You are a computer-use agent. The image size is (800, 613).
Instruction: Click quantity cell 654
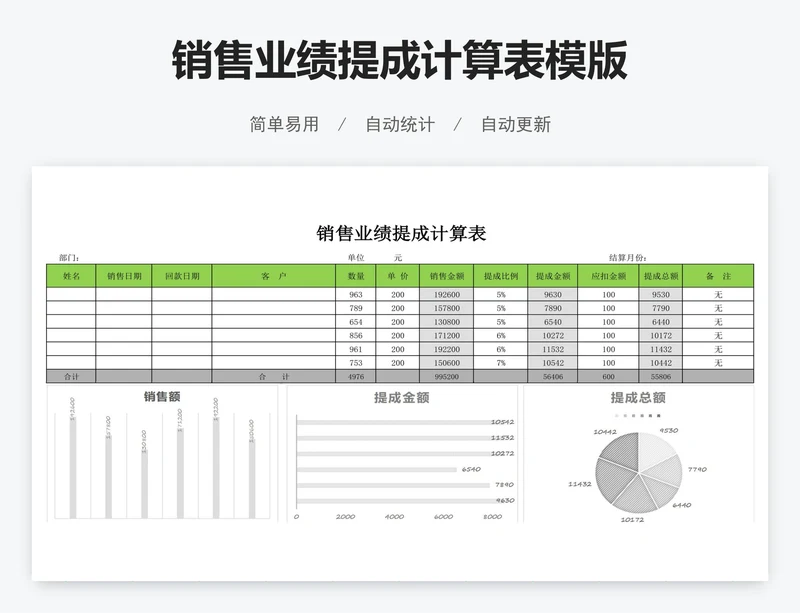point(356,322)
